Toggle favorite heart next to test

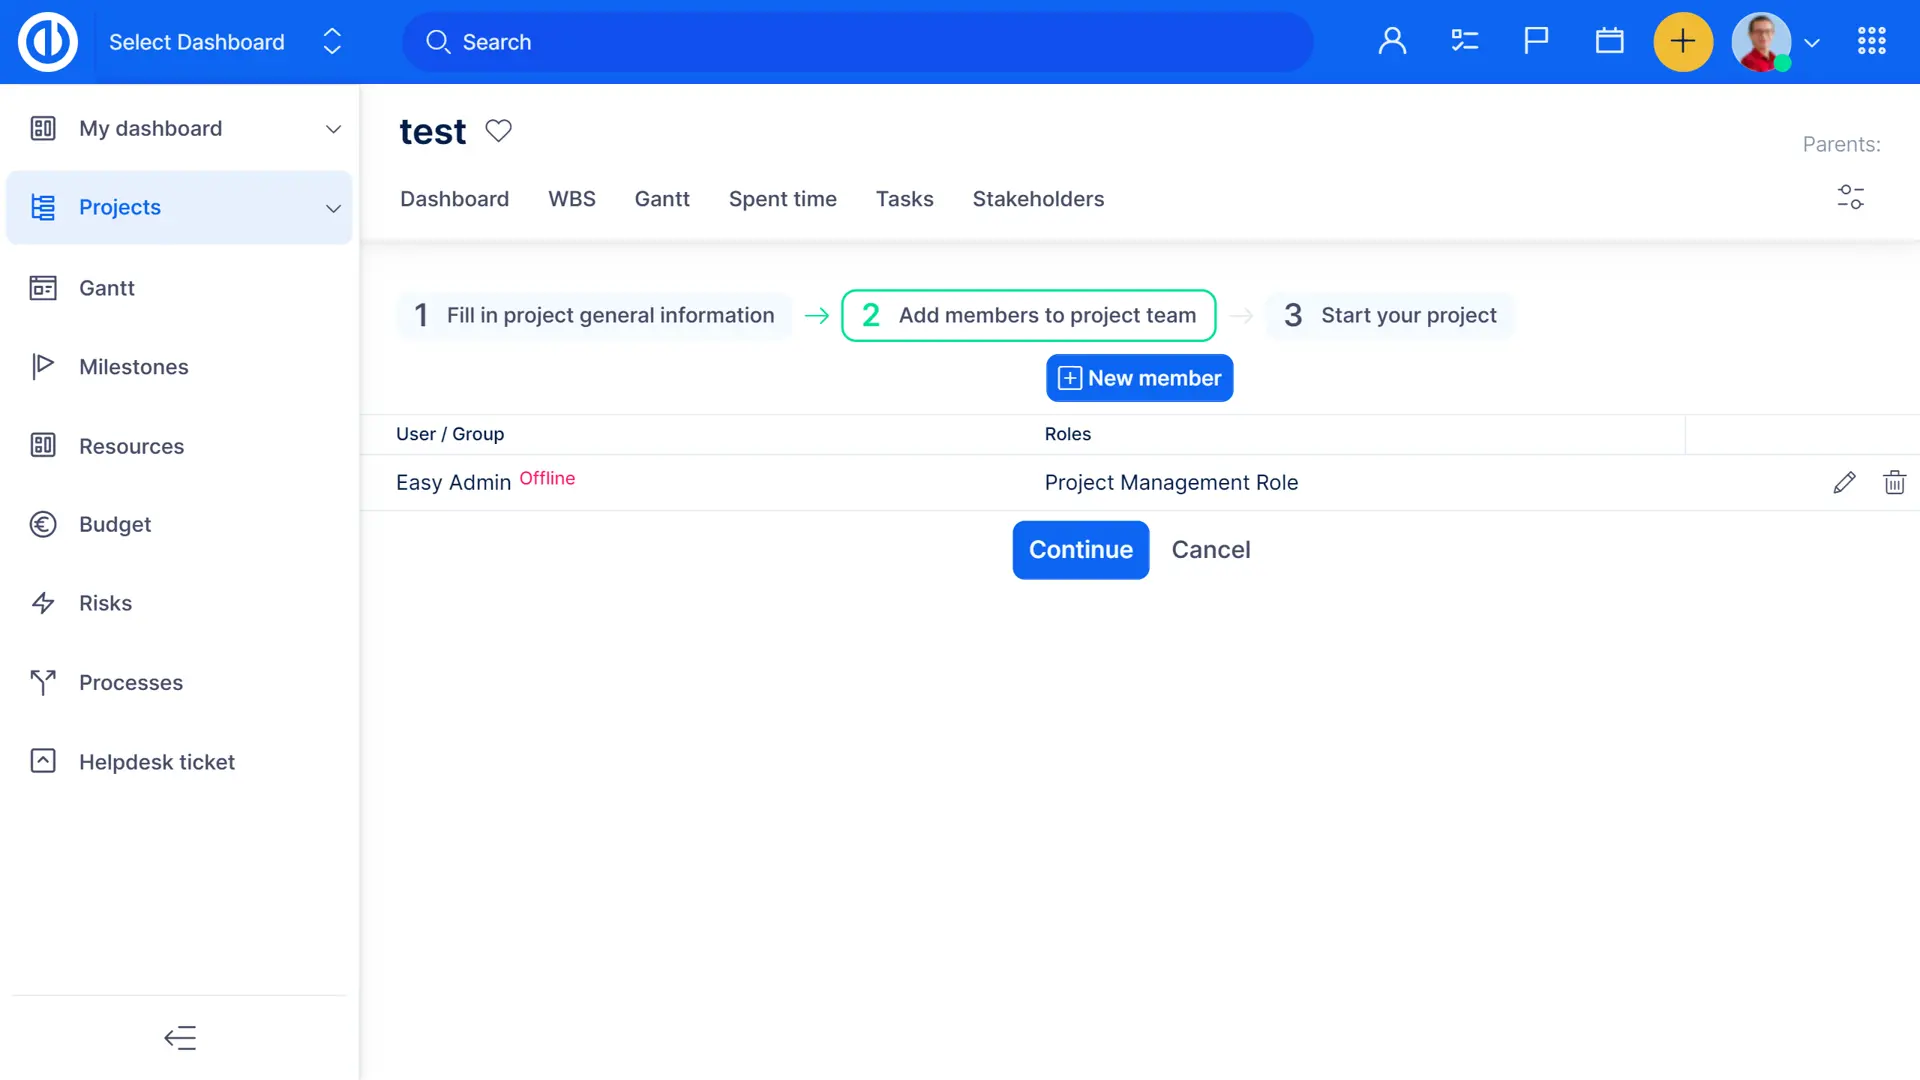[498, 131]
